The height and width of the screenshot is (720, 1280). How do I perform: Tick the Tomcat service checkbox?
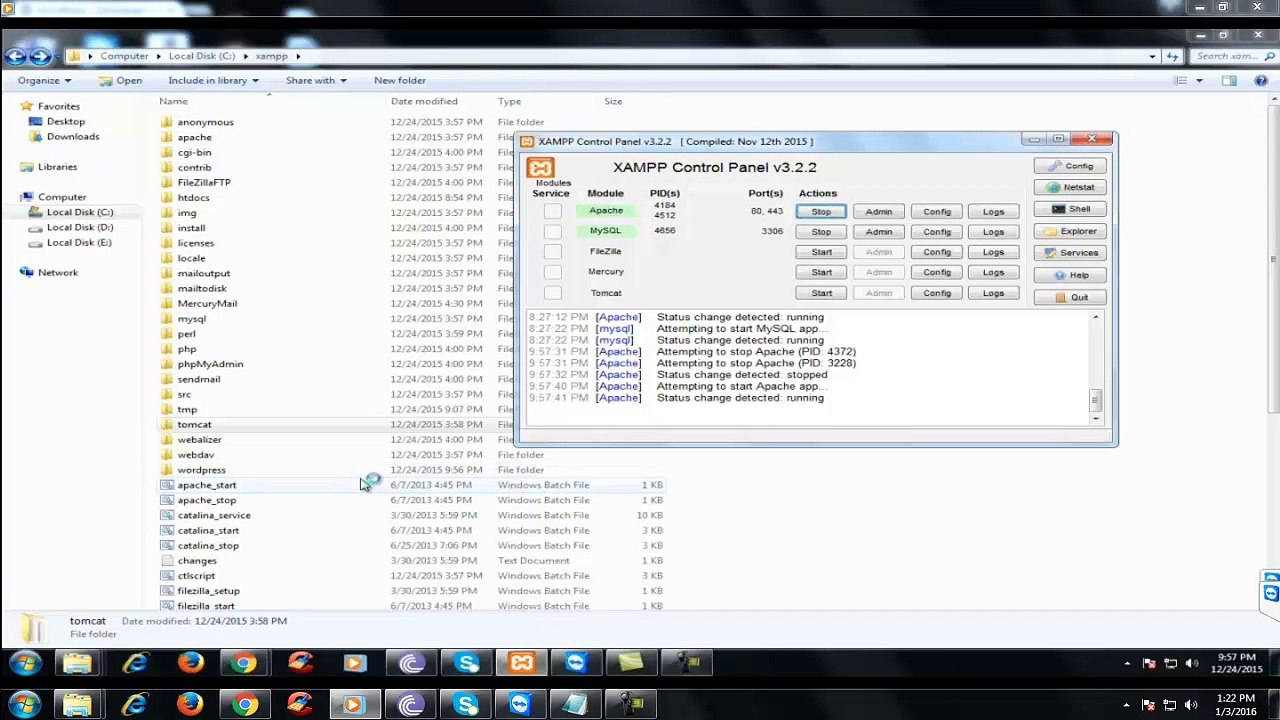point(552,293)
